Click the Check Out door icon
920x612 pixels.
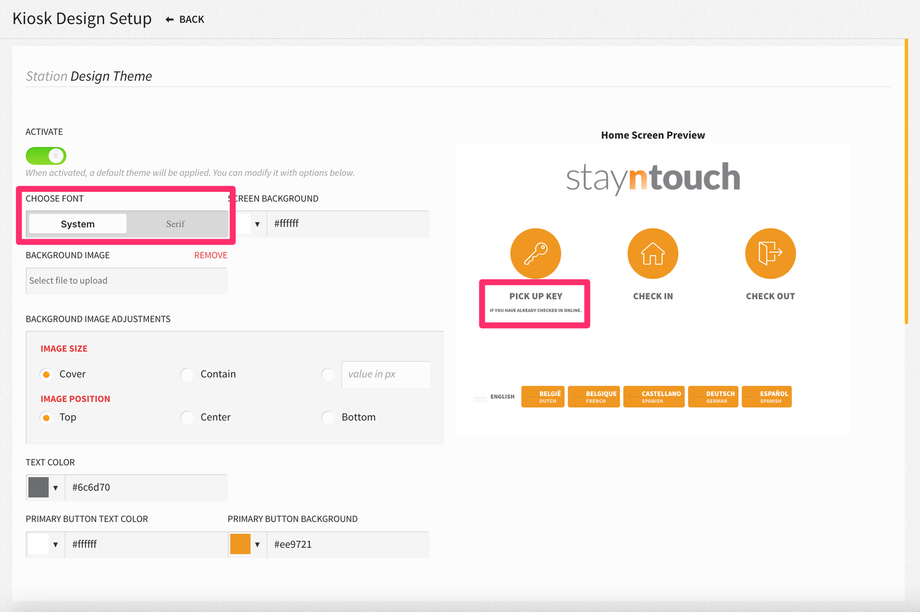(770, 253)
